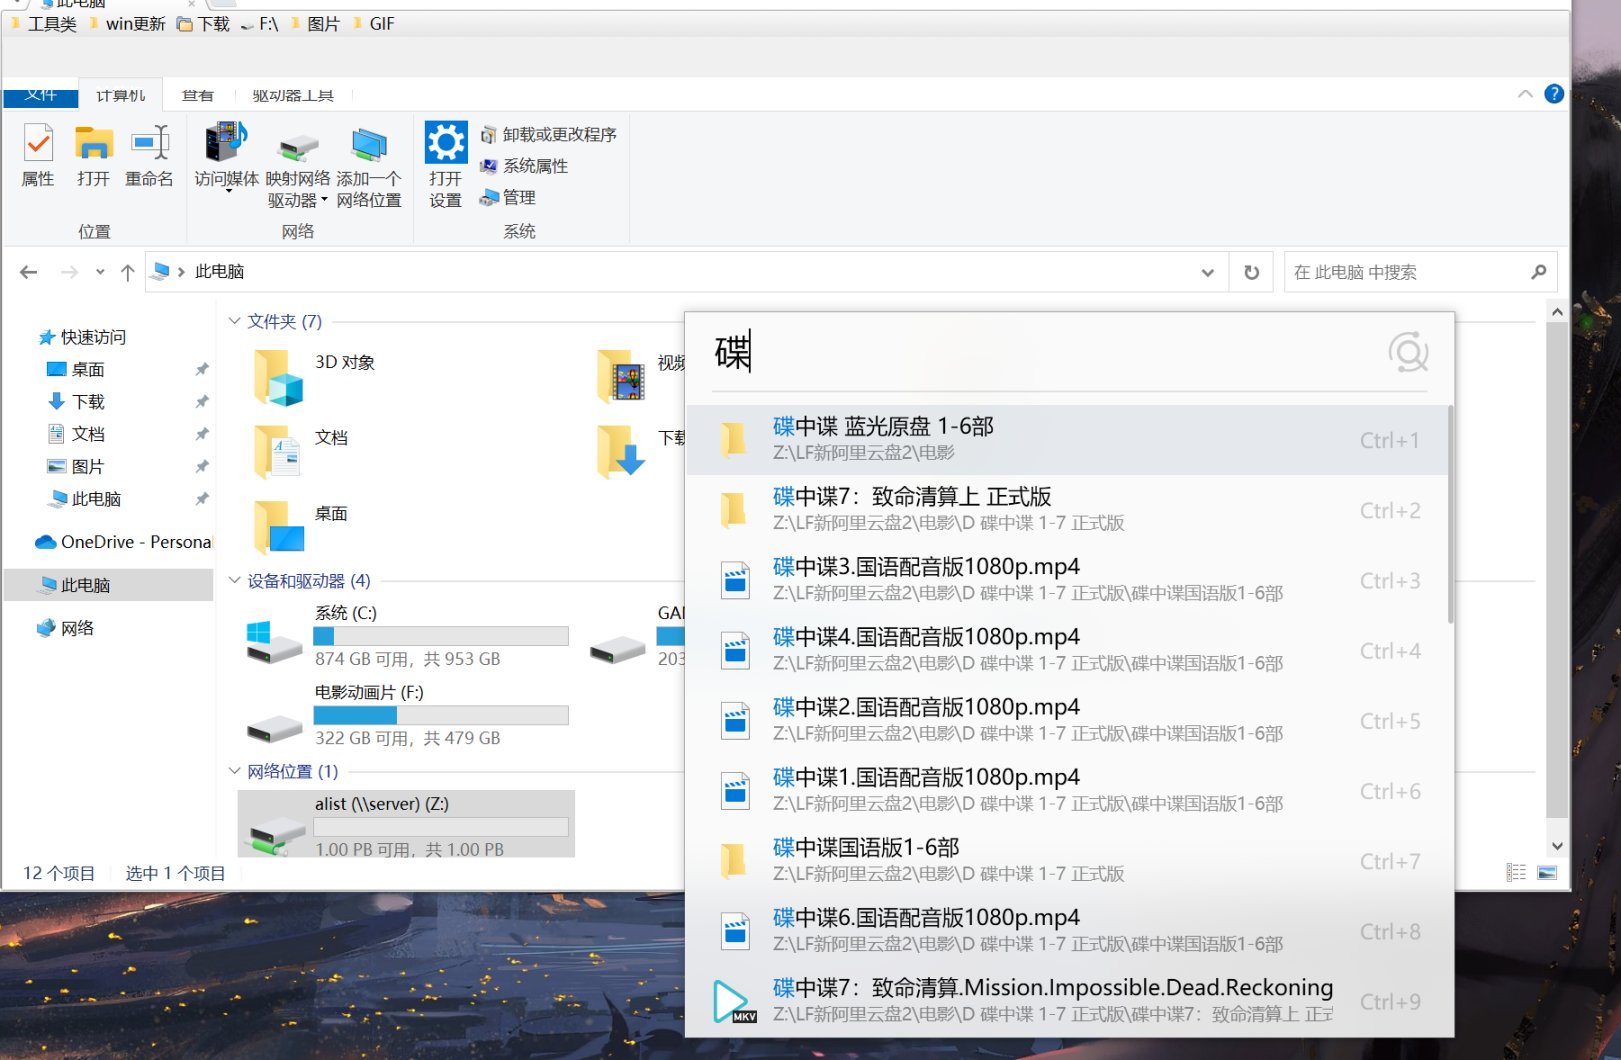Click the 在 此电脑 中搜索 search box
Viewport: 1621px width, 1060px height.
tap(1420, 272)
